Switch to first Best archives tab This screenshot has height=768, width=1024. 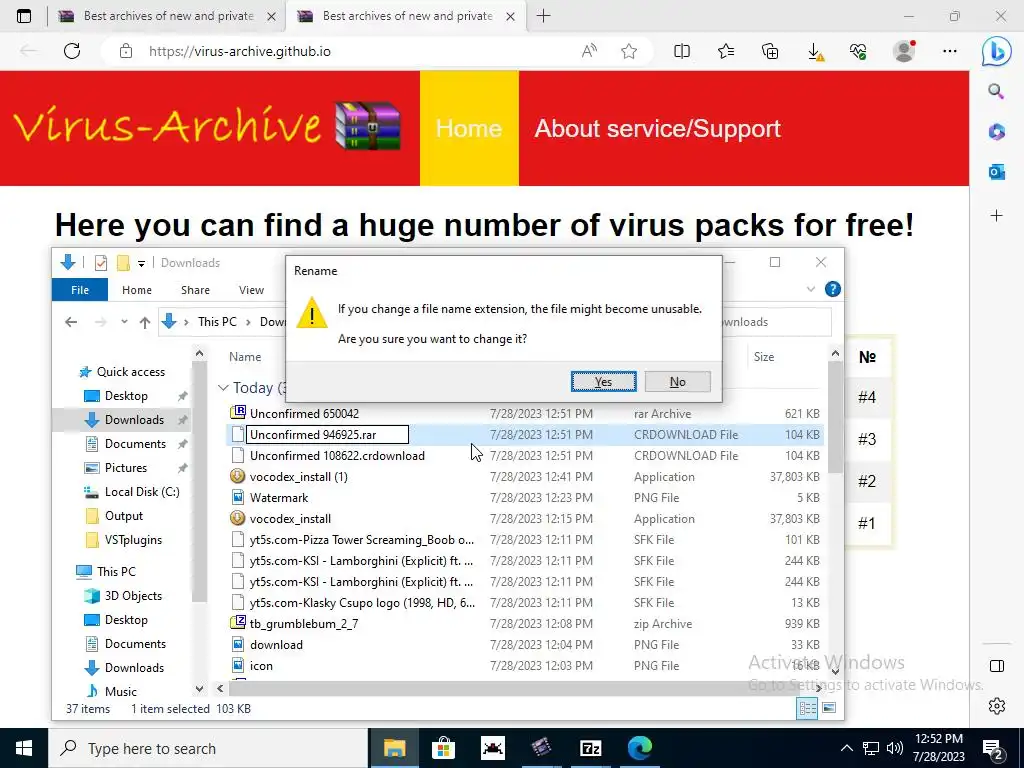pos(167,16)
